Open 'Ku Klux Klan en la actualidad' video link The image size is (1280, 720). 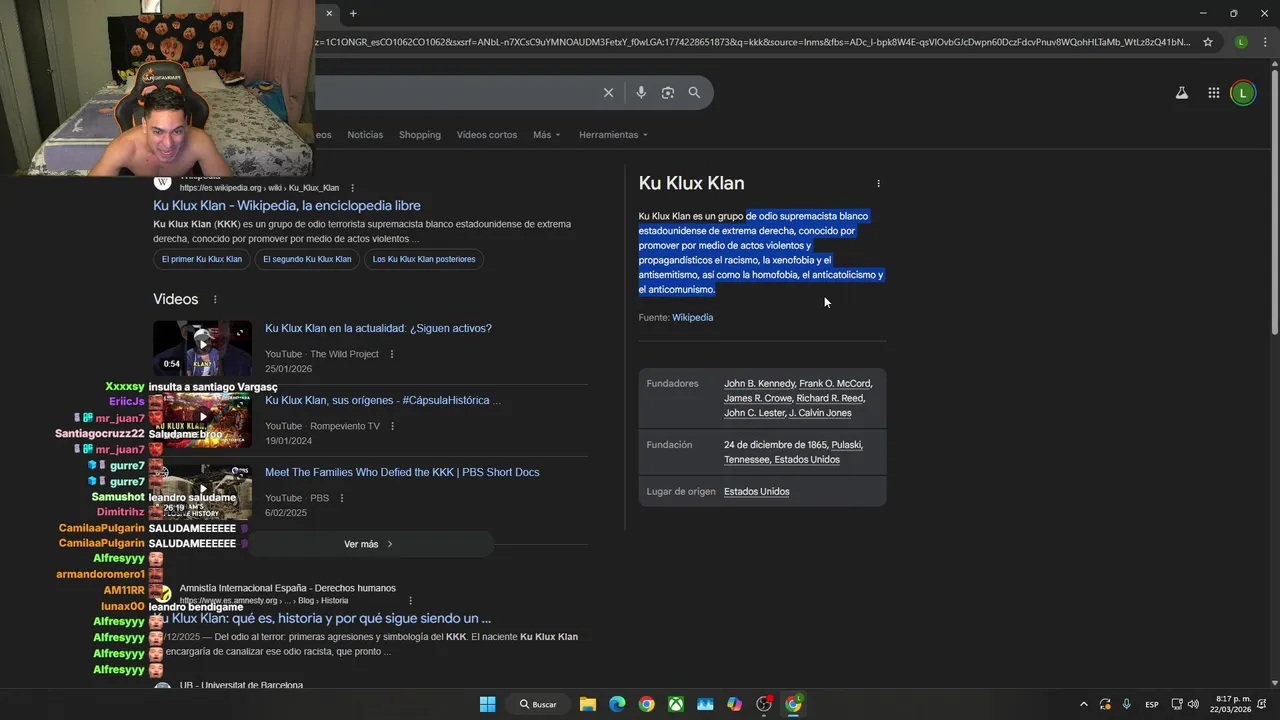tap(378, 328)
